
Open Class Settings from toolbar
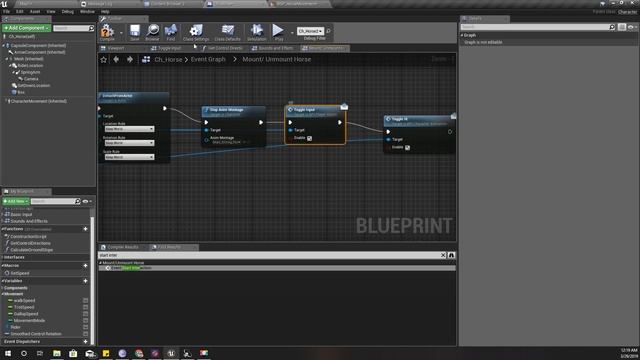tap(196, 32)
